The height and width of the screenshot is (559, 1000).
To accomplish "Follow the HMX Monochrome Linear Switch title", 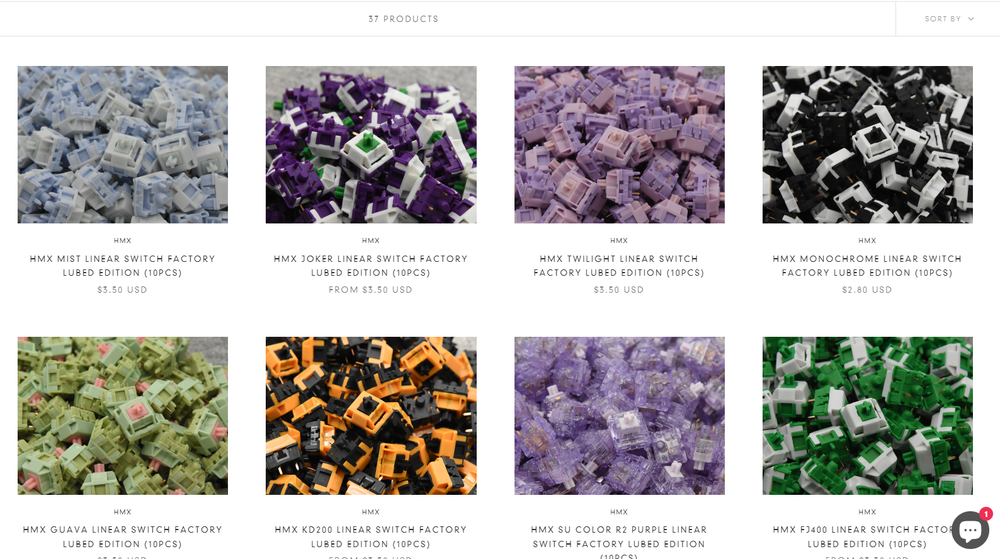I will click(x=867, y=266).
